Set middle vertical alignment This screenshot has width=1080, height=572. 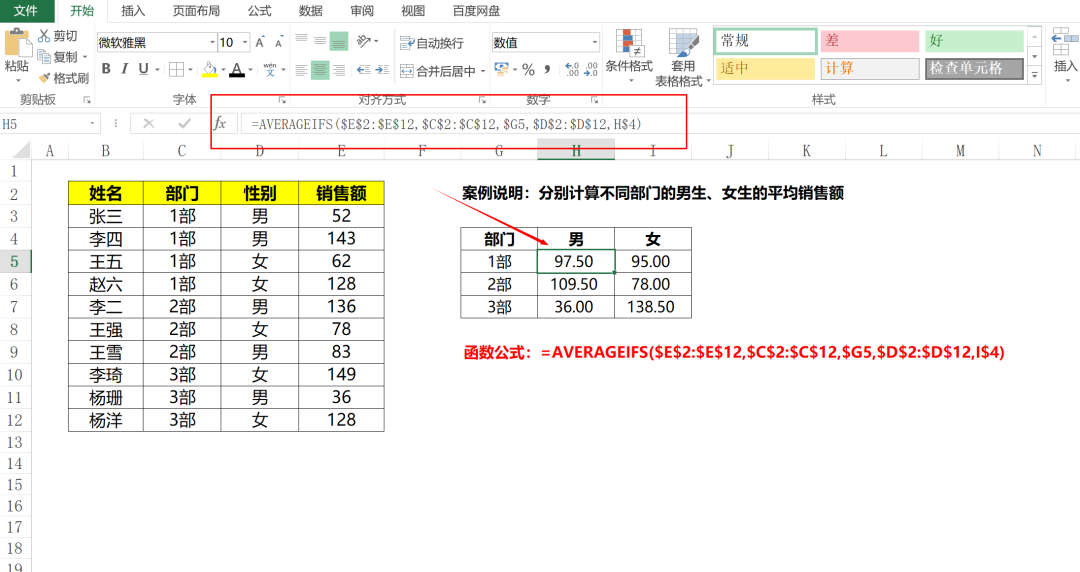click(x=320, y=41)
